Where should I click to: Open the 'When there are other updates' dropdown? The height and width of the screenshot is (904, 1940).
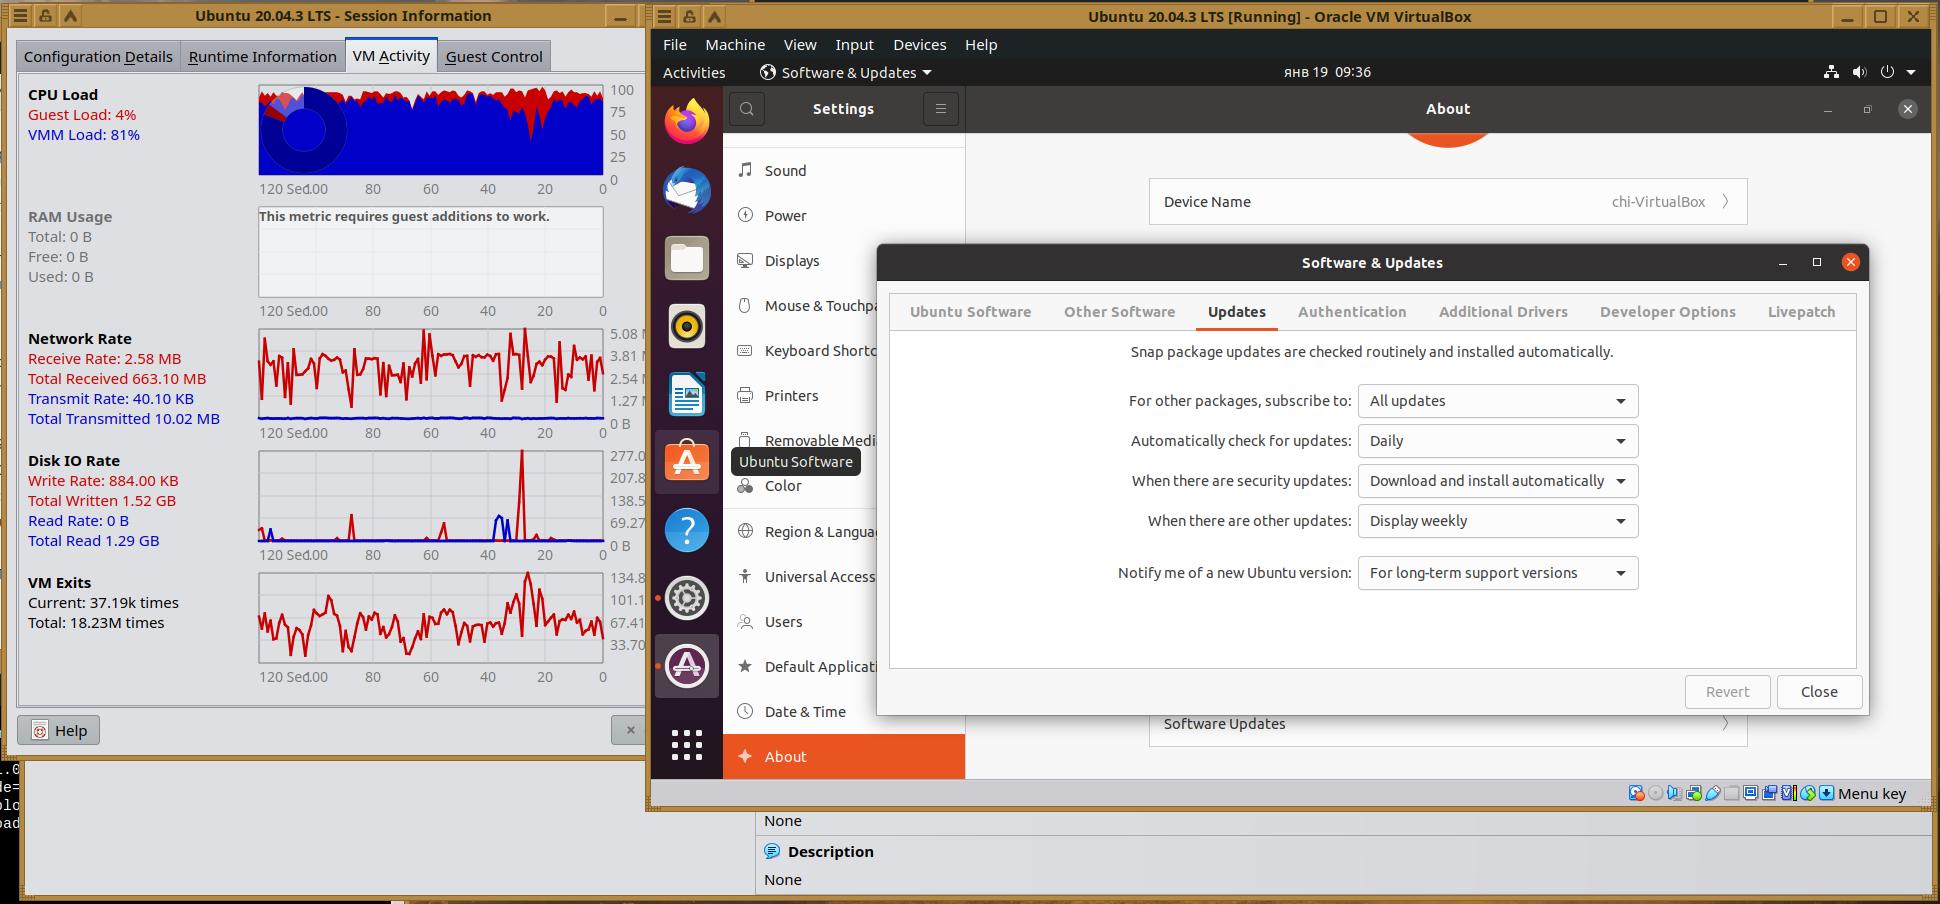click(x=1498, y=521)
